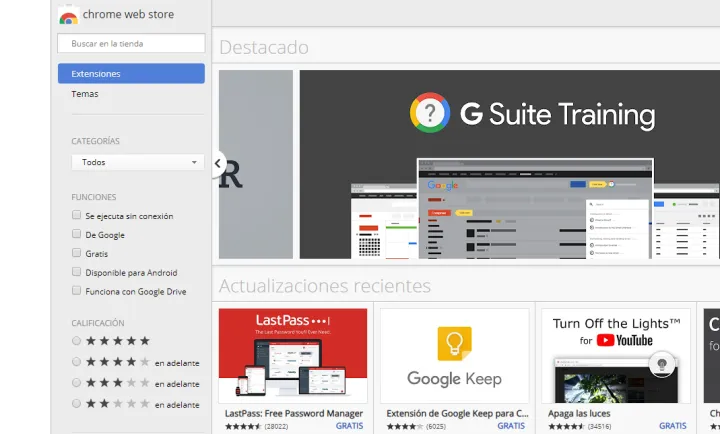Toggle 'Disponible para Android' checkbox
720x434 pixels.
pos(76,272)
